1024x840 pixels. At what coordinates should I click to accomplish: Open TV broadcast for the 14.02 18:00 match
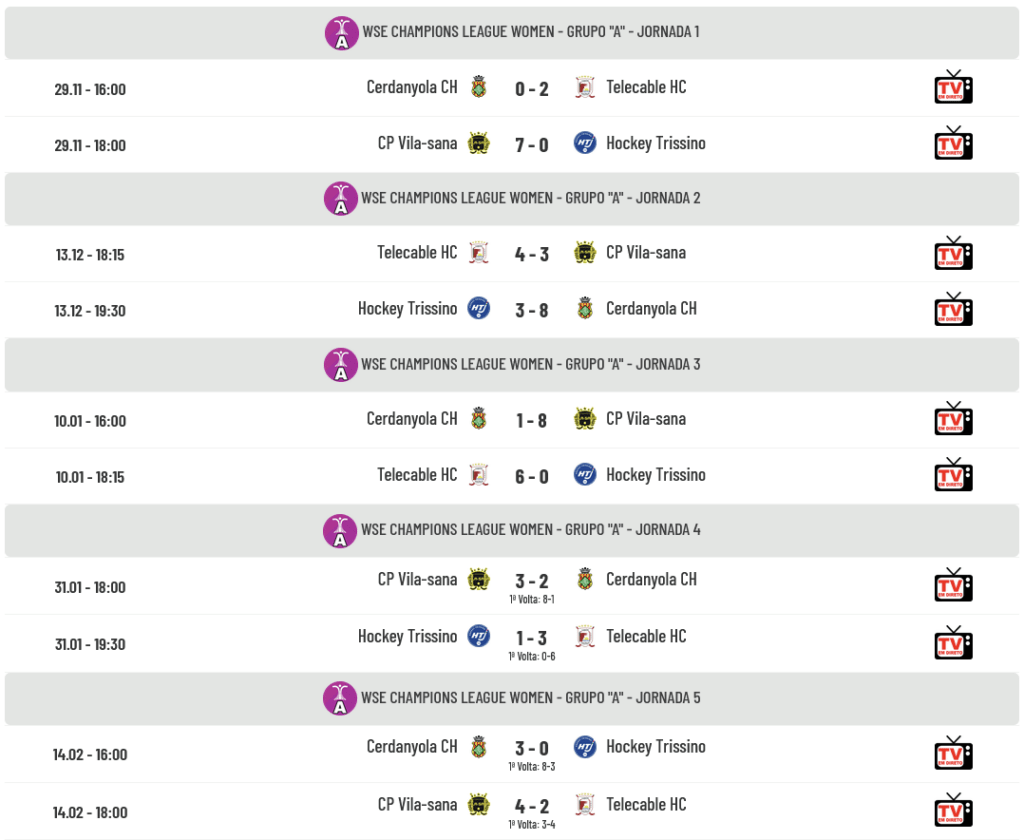952,809
